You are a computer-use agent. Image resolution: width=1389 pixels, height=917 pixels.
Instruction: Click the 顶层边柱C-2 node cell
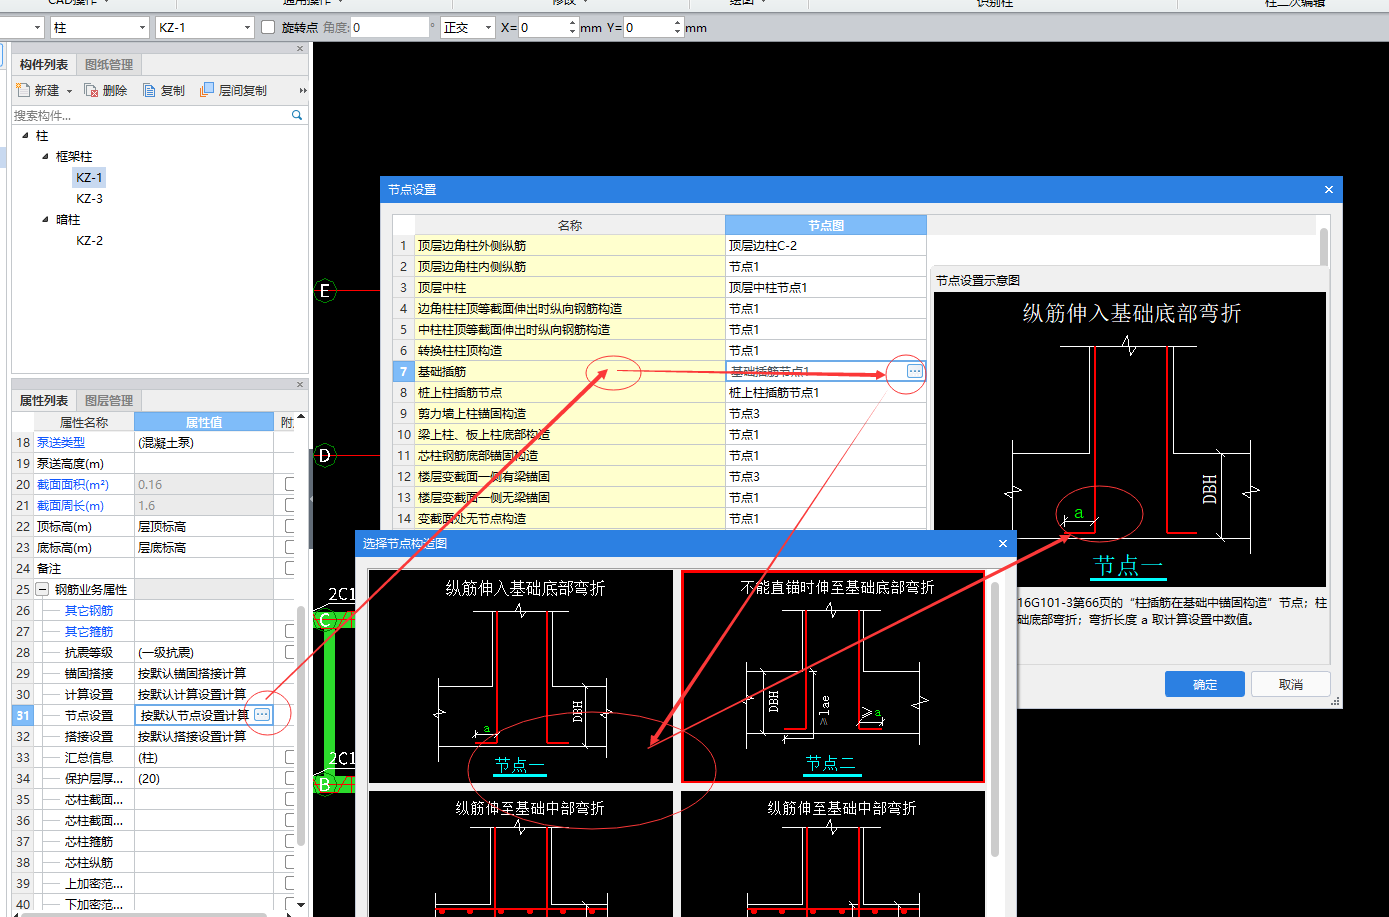[826, 245]
